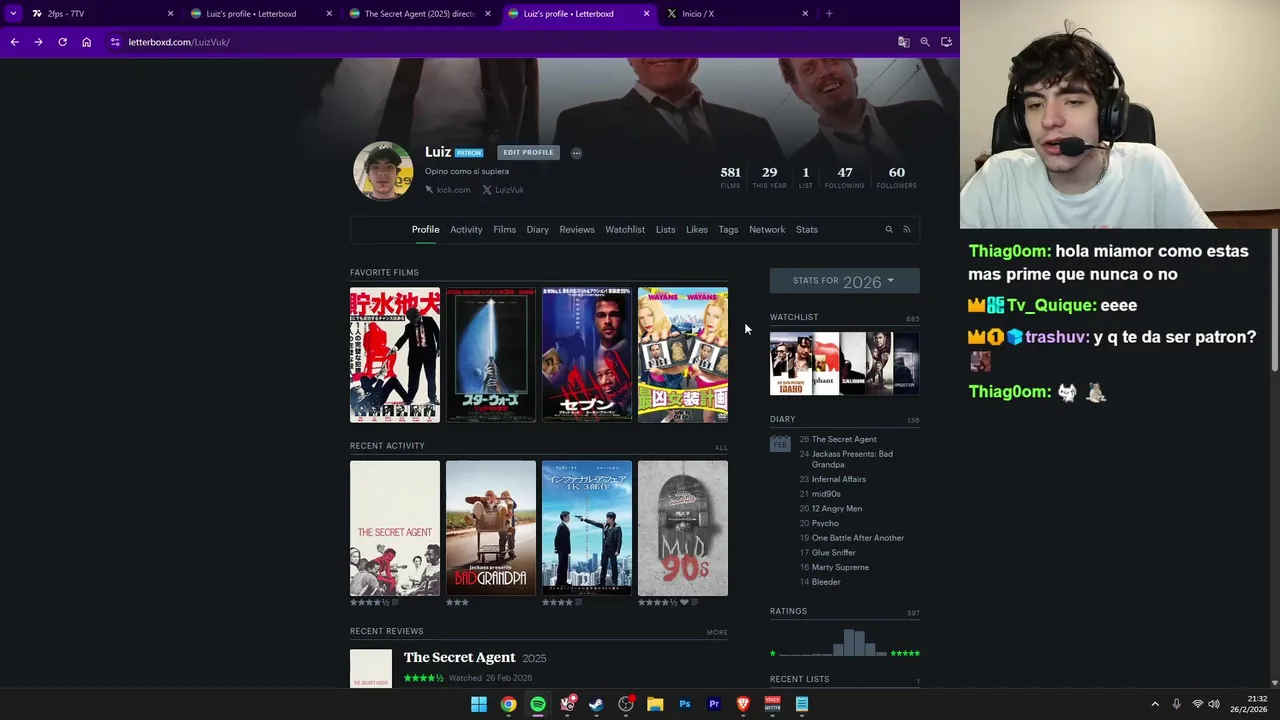Image resolution: width=1280 pixels, height=720 pixels.
Task: Open the Bad Grandpa recent activity poster
Action: [x=491, y=528]
